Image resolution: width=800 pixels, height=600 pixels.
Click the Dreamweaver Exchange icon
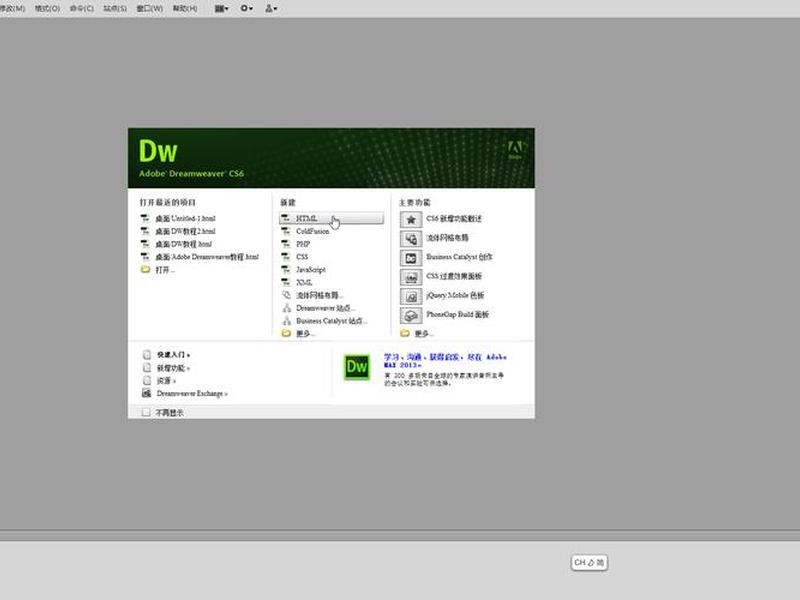[x=147, y=393]
